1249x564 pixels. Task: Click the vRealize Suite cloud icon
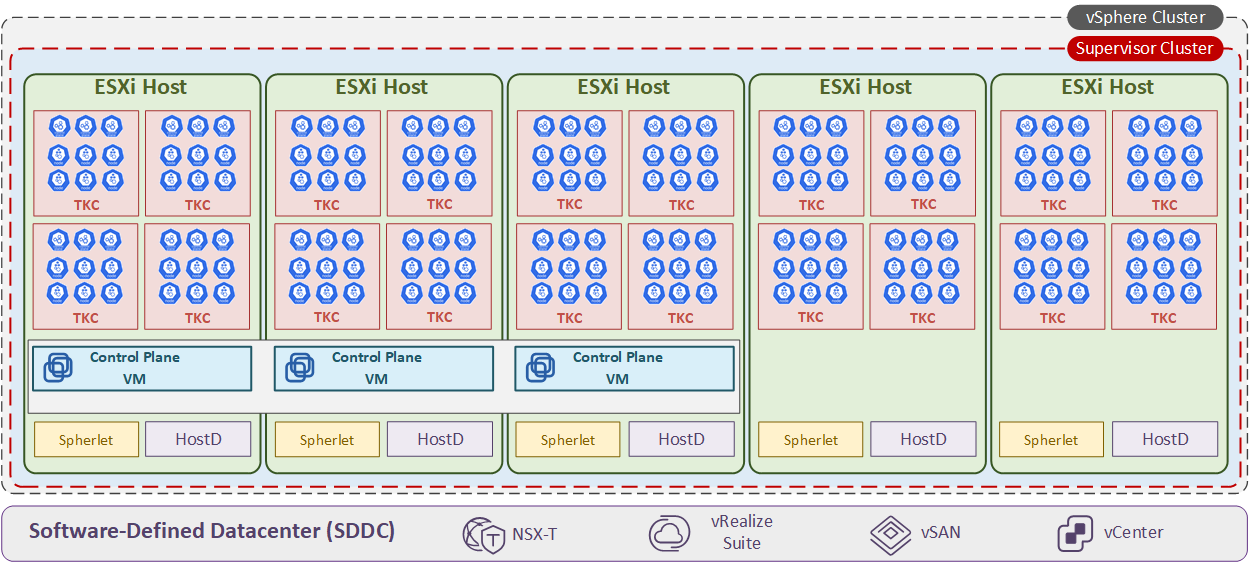coord(669,533)
